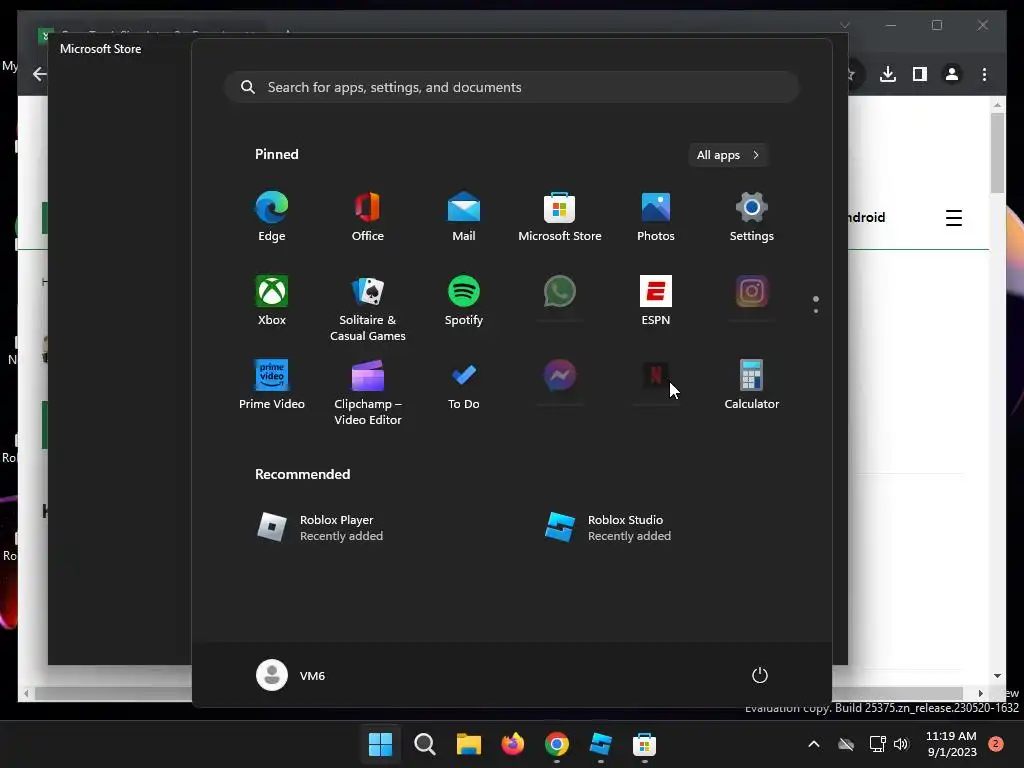
Task: Click the power button in Start menu
Action: coord(760,675)
